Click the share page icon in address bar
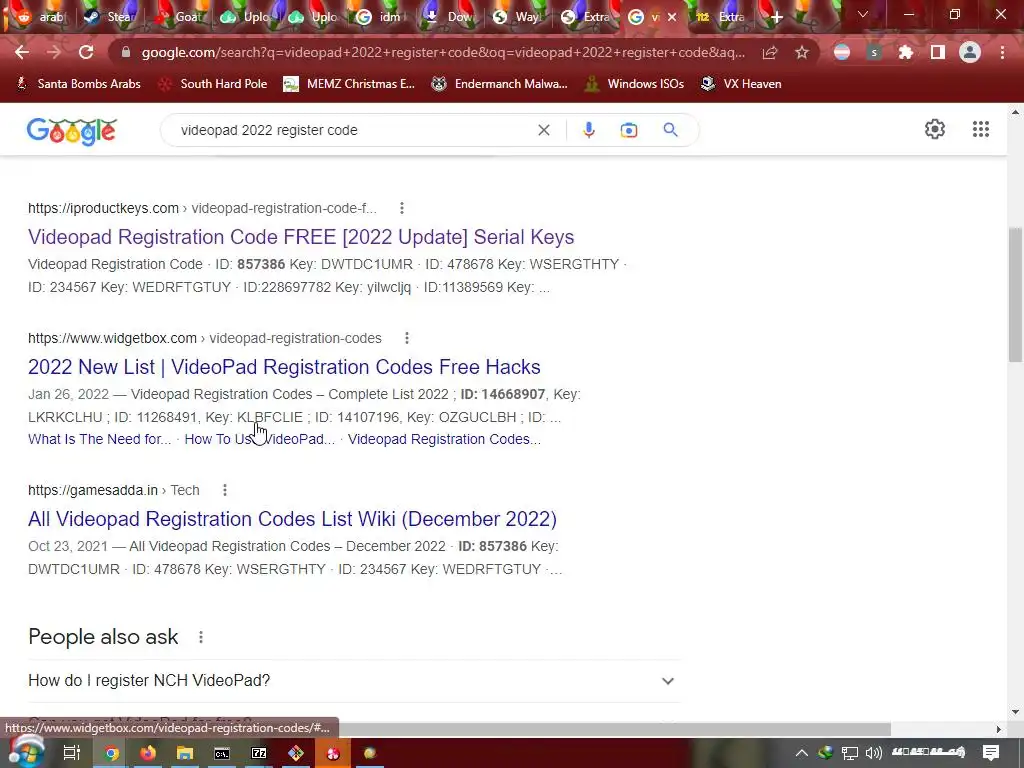 (769, 53)
